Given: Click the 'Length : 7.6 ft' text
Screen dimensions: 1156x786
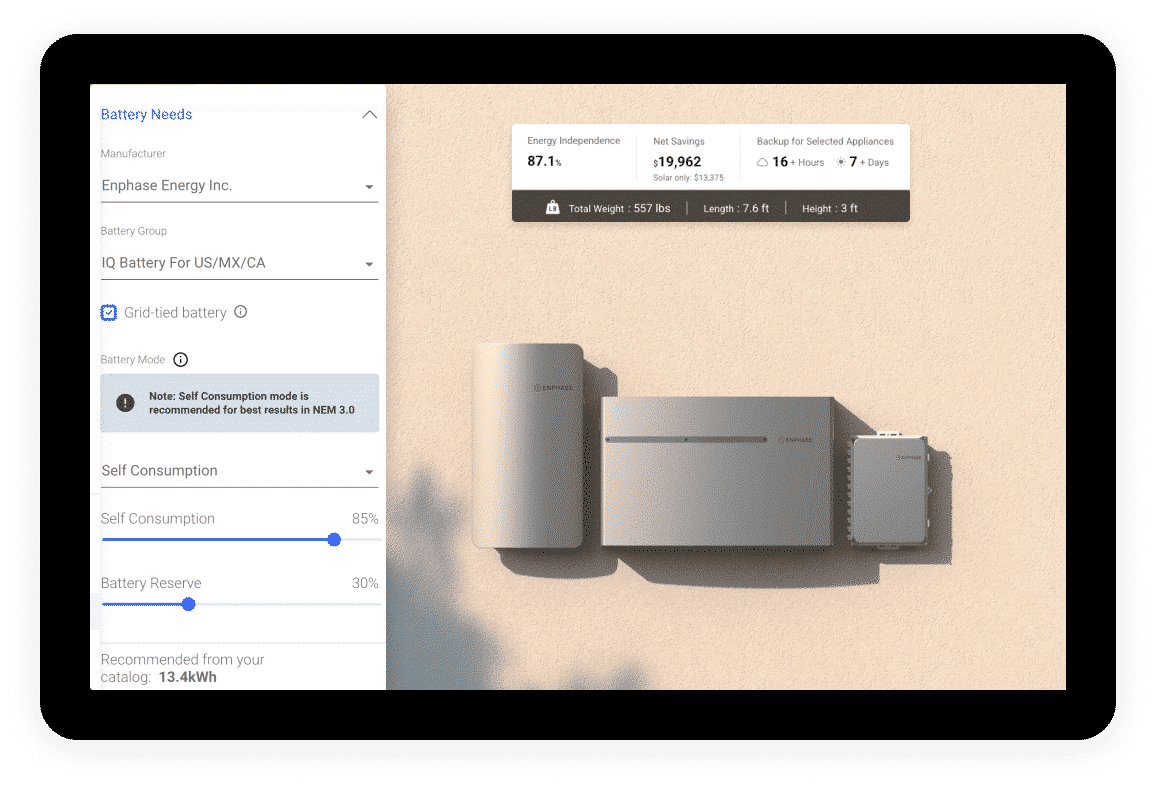Looking at the screenshot, I should click(x=736, y=209).
